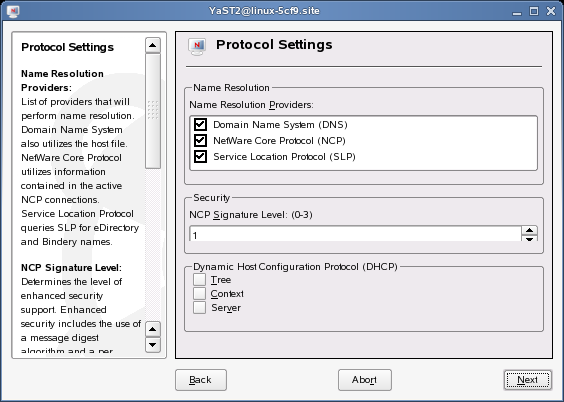Enable the DHCP Tree checkbox
Viewport: 564px width, 402px height.
(199, 279)
